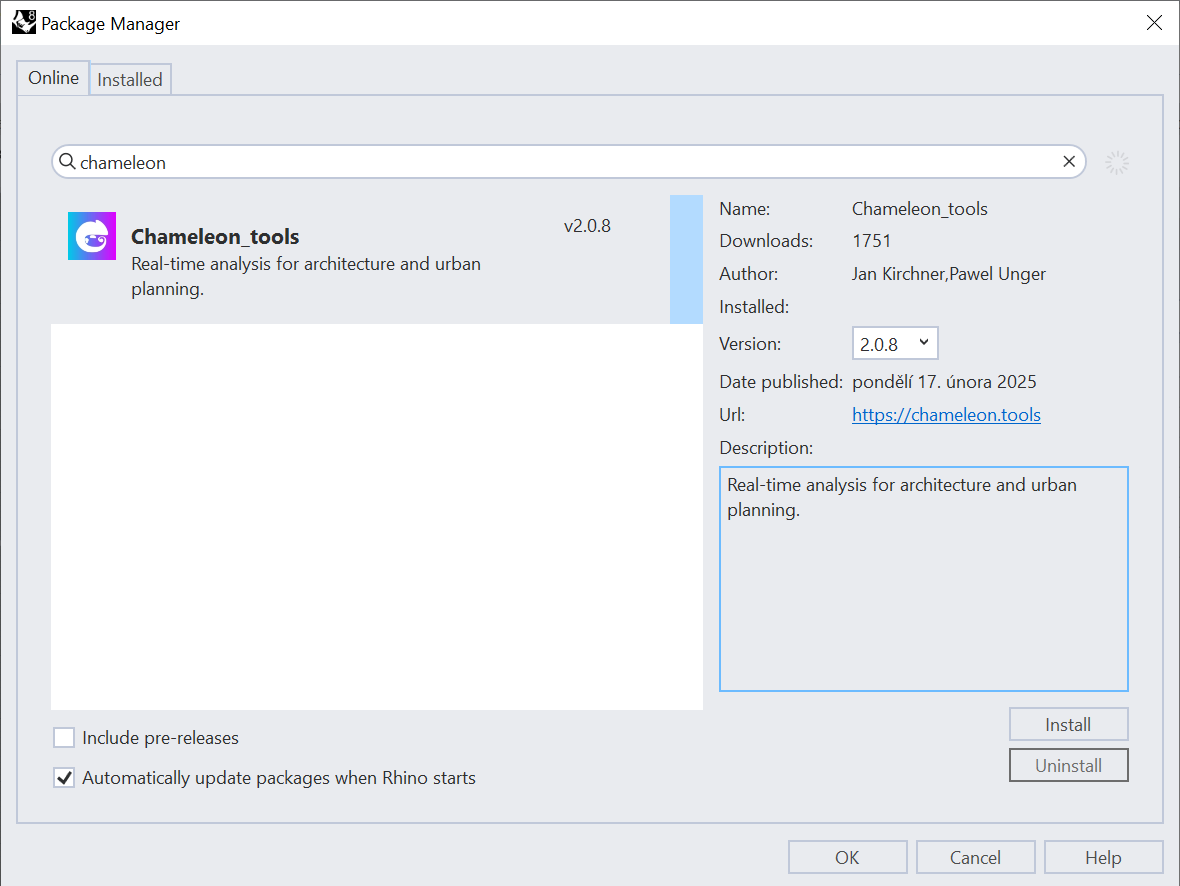Enable the Include pre-releases checkbox
The image size is (1180, 886).
coord(64,738)
